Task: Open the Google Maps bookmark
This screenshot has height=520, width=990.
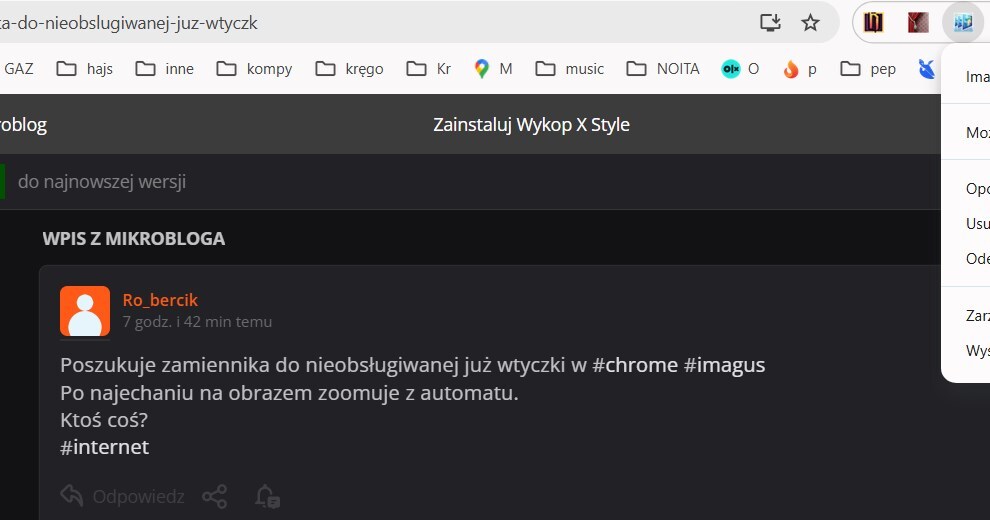Action: tap(493, 69)
